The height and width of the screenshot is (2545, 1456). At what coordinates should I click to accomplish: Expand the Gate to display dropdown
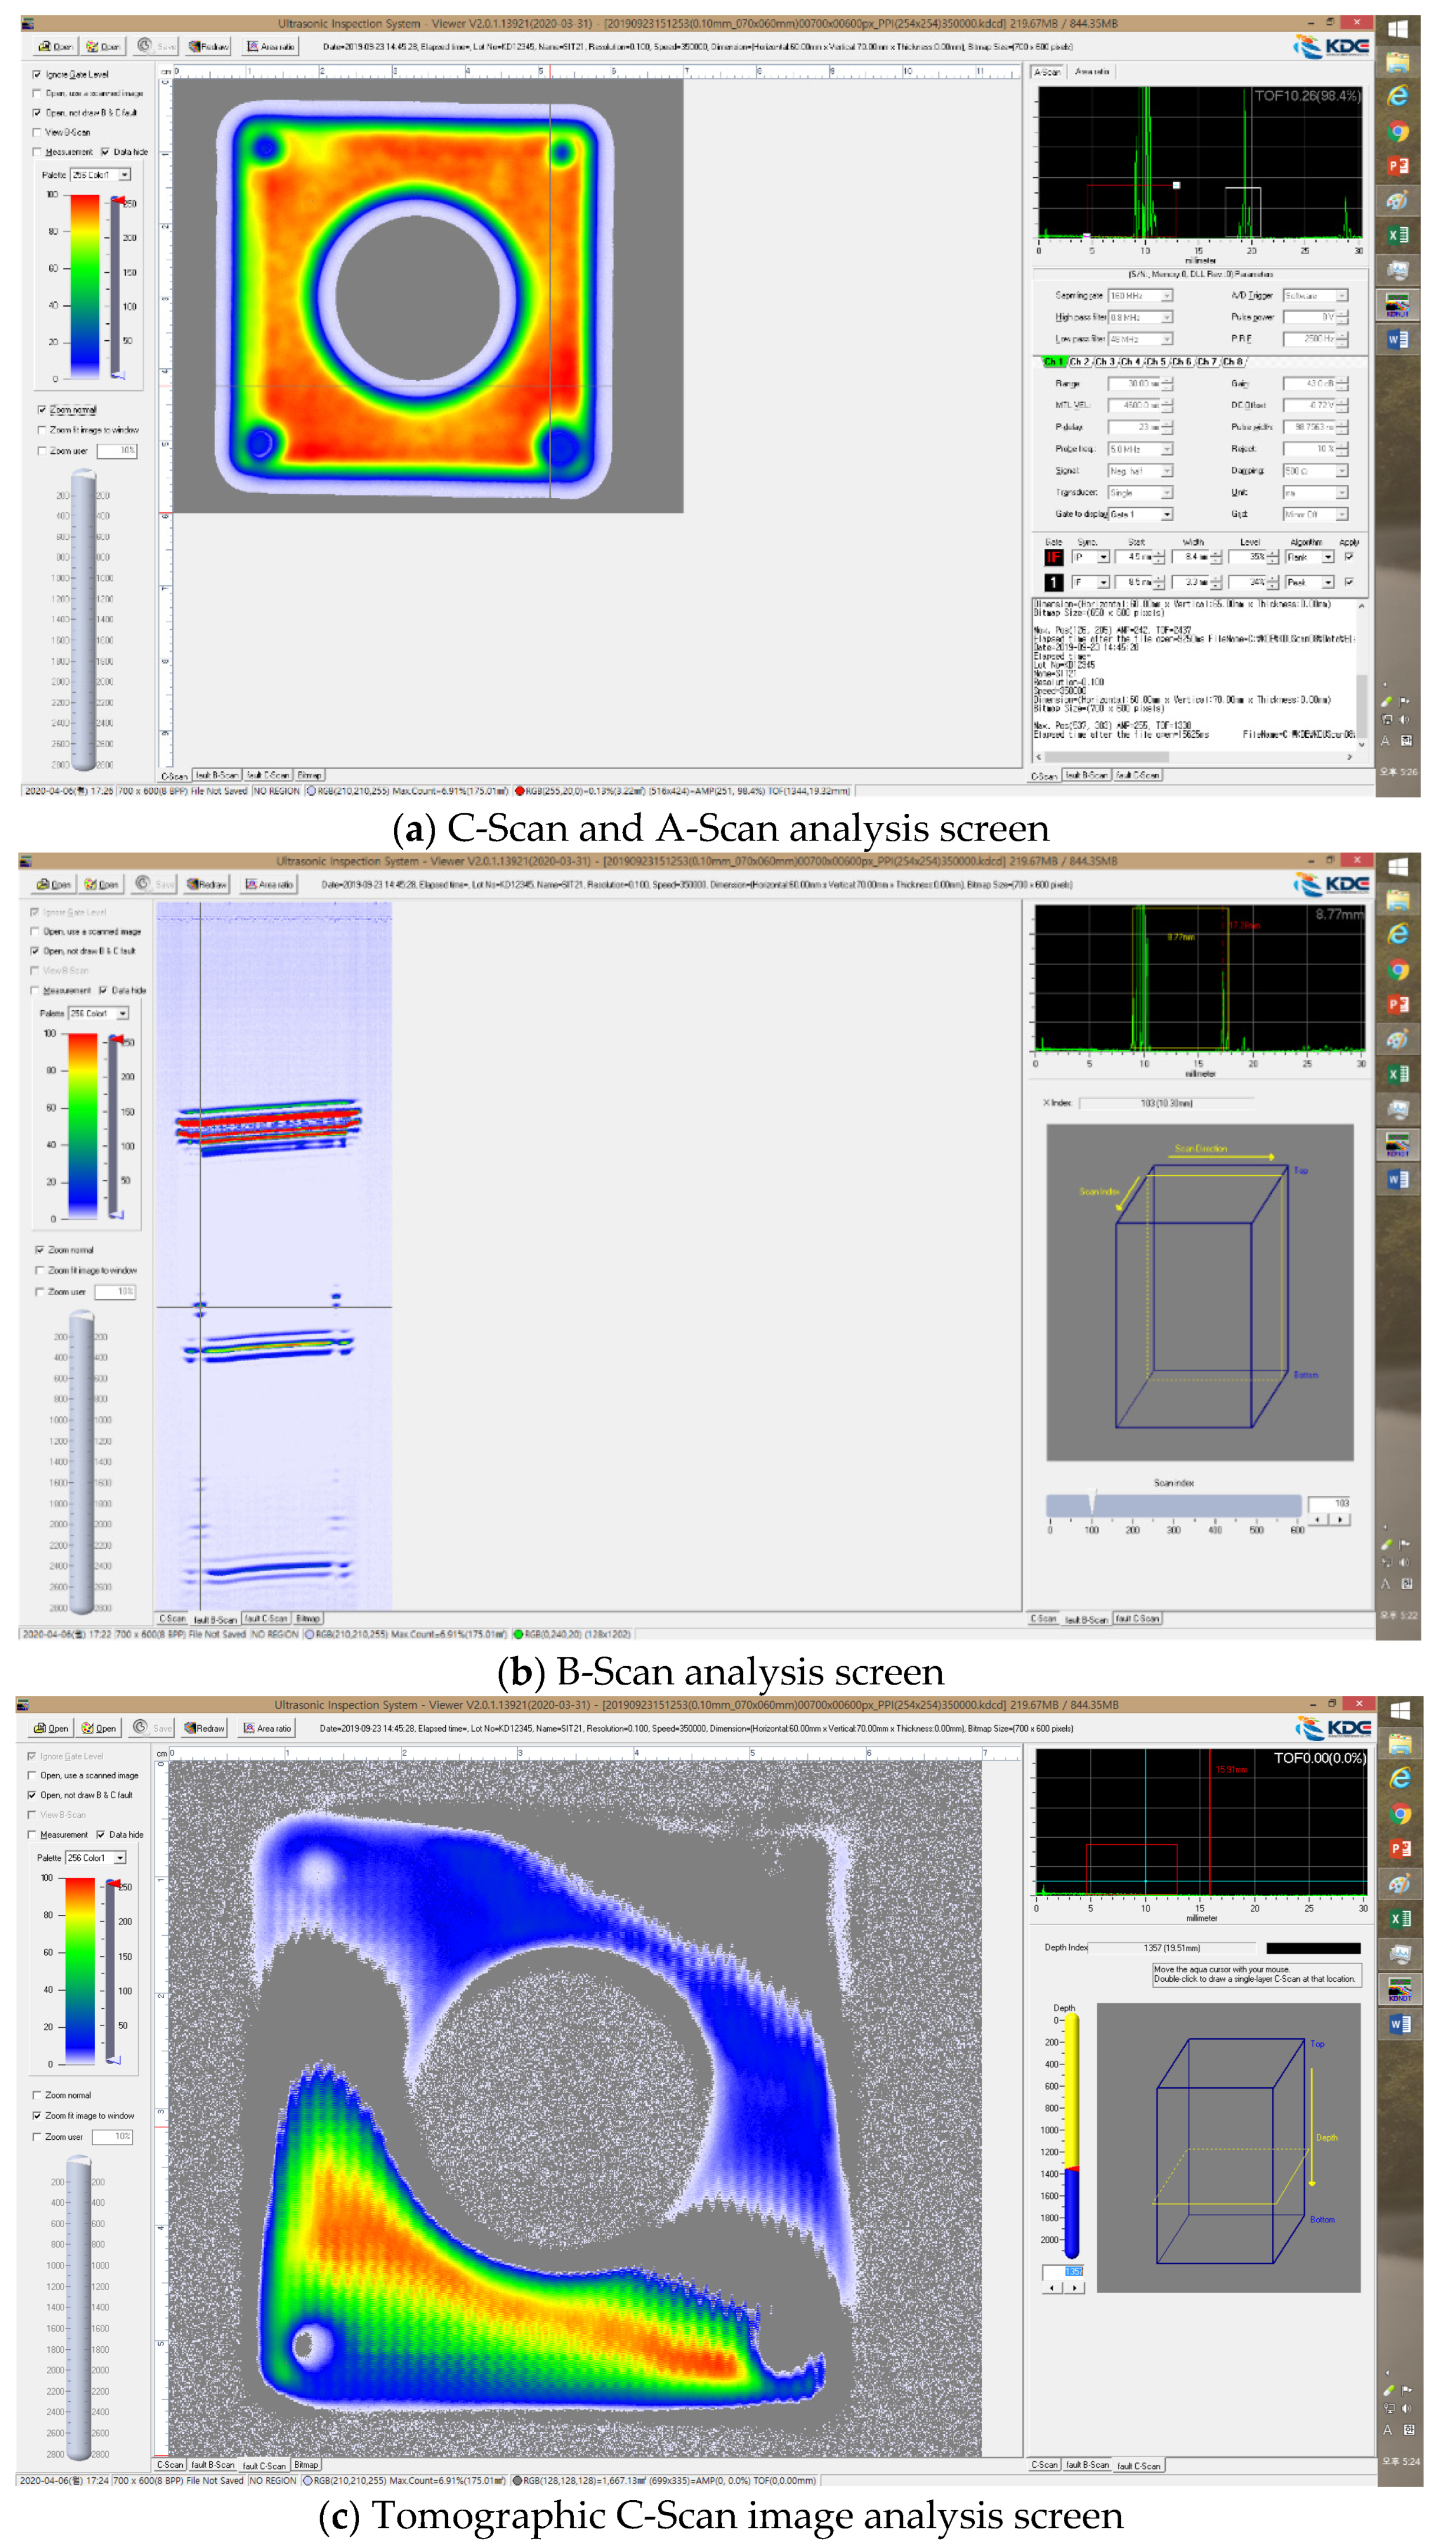coord(1166,514)
